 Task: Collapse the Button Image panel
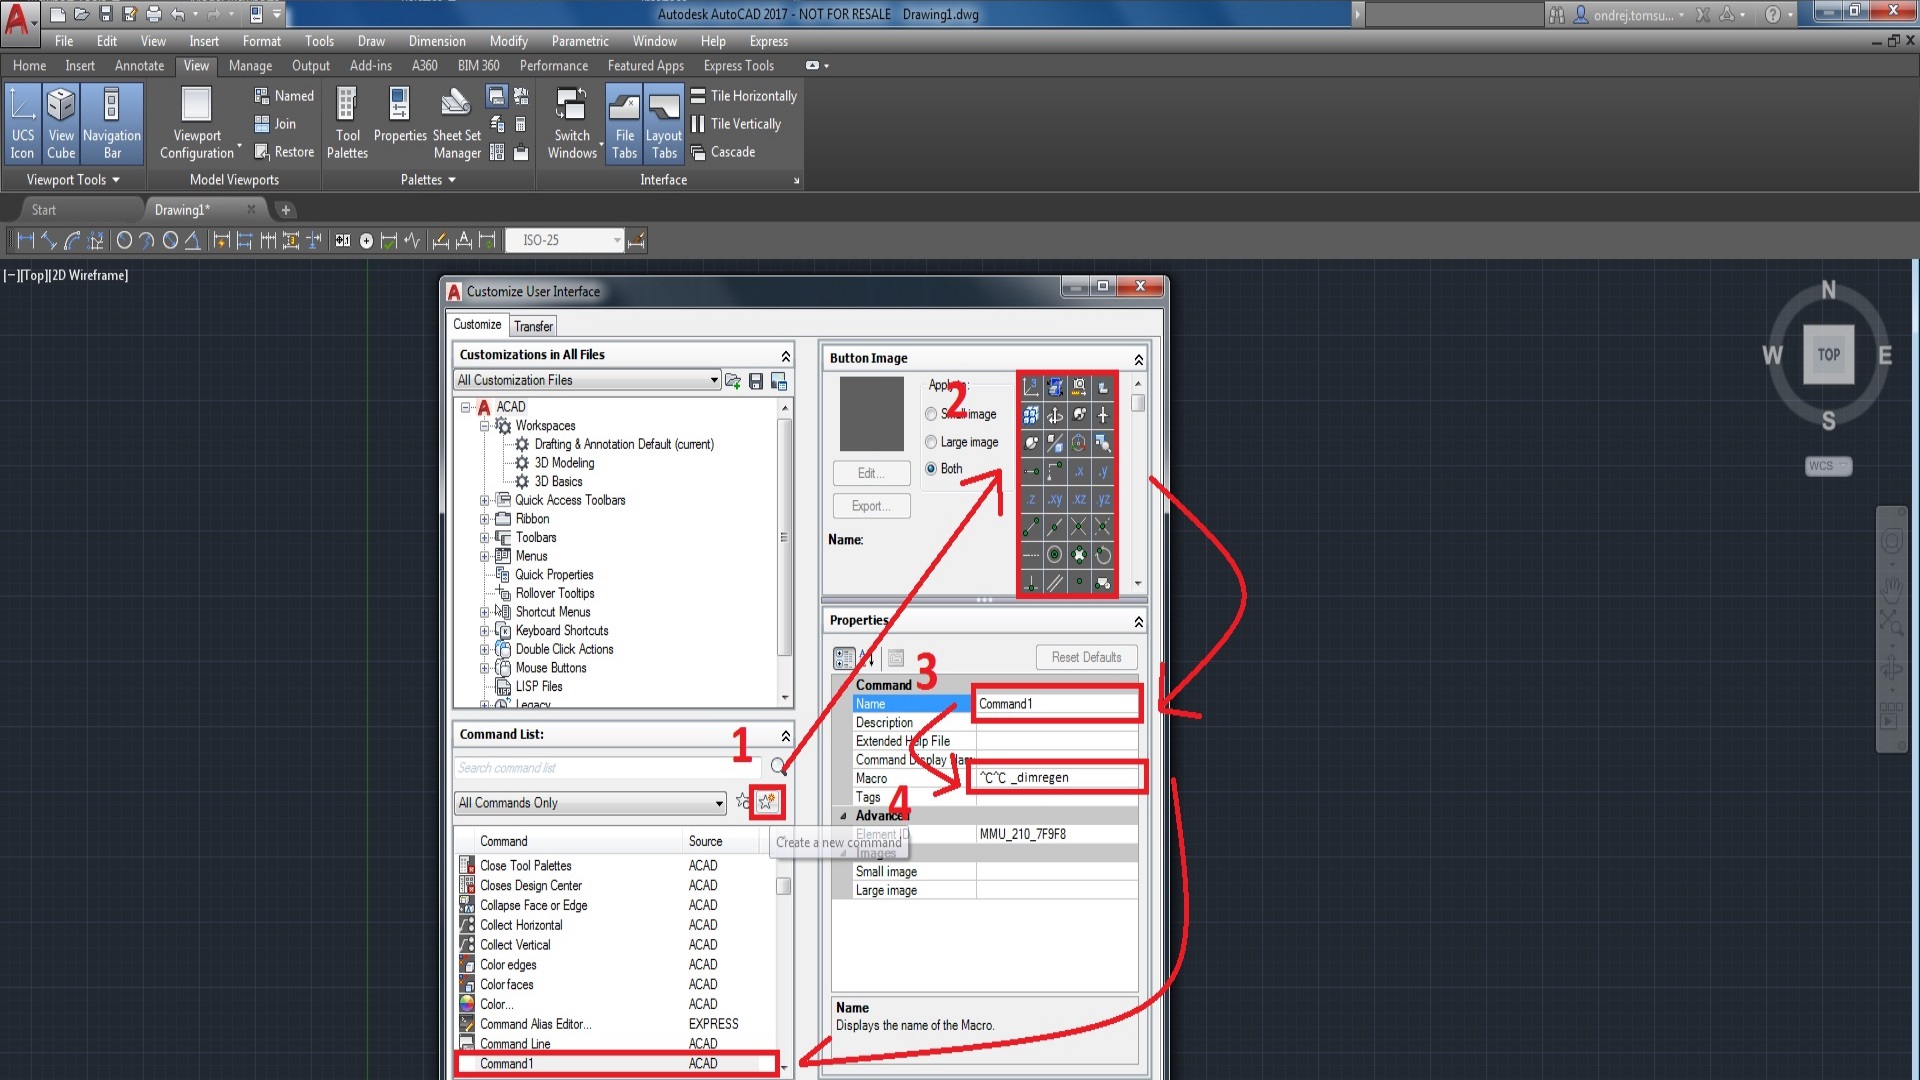coord(1138,359)
